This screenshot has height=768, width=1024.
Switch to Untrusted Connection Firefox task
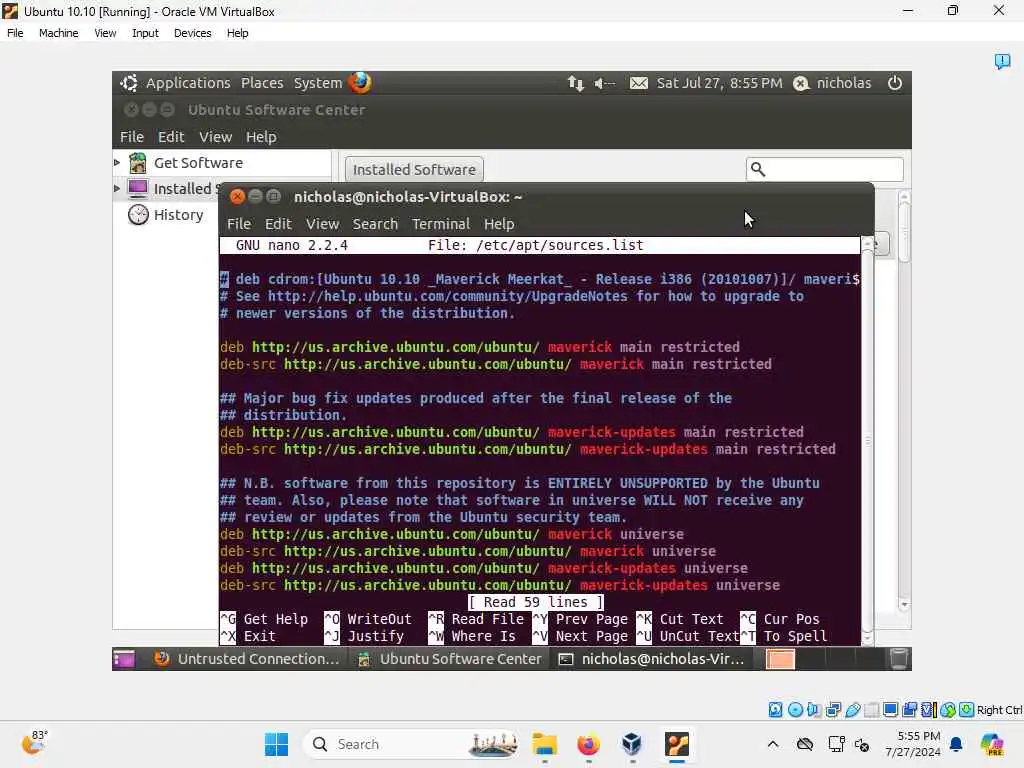[x=247, y=659]
